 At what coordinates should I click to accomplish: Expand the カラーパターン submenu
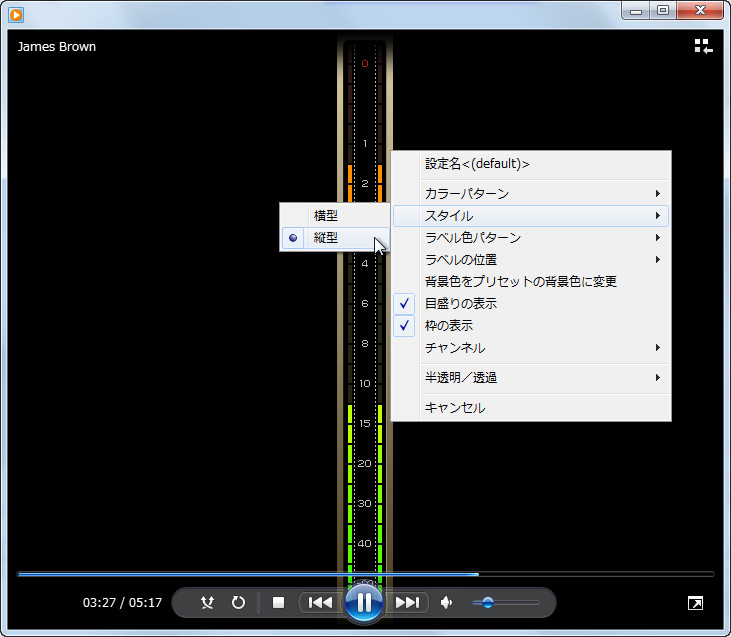[x=531, y=194]
